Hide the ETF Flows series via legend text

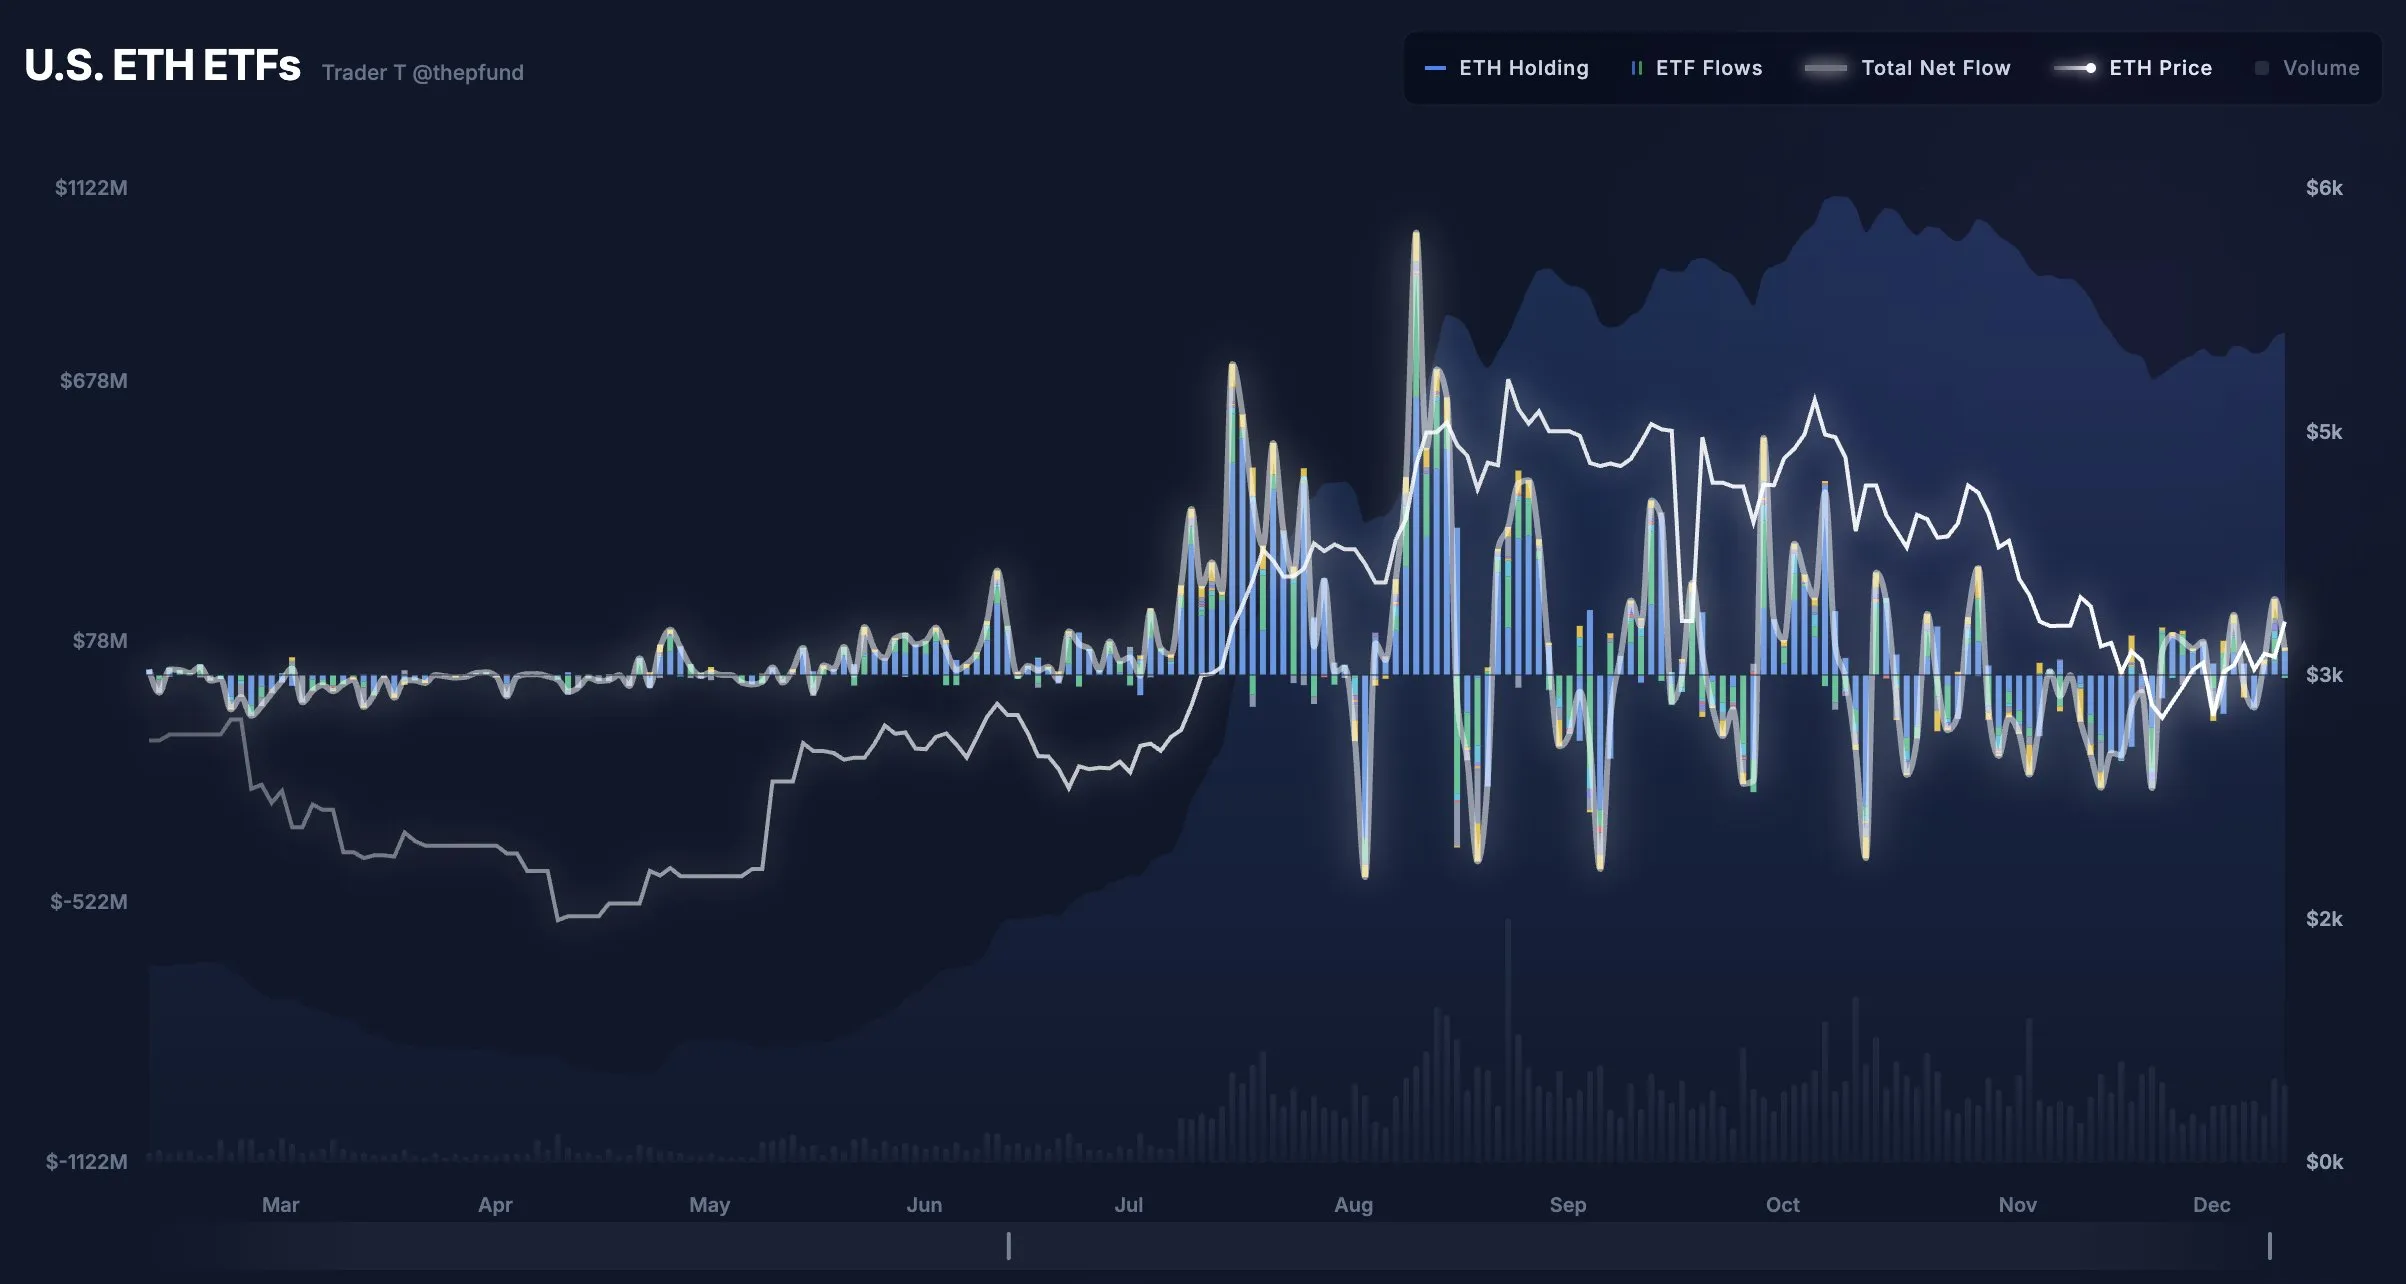(1709, 68)
